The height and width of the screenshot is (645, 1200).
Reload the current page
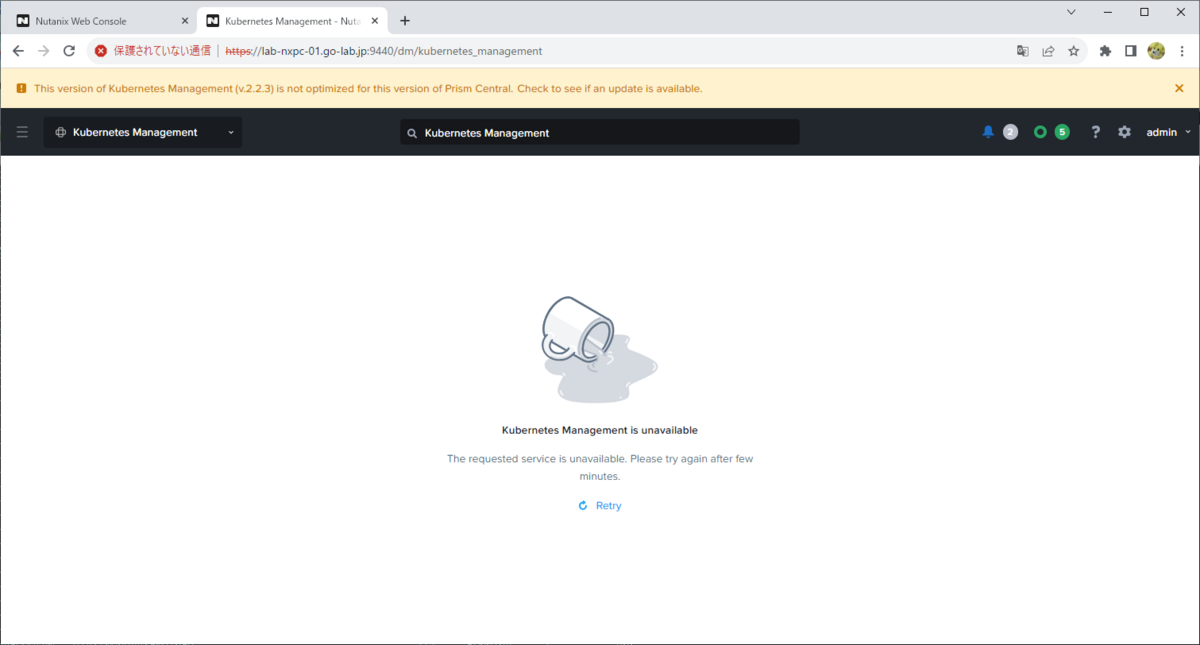pyautogui.click(x=69, y=51)
